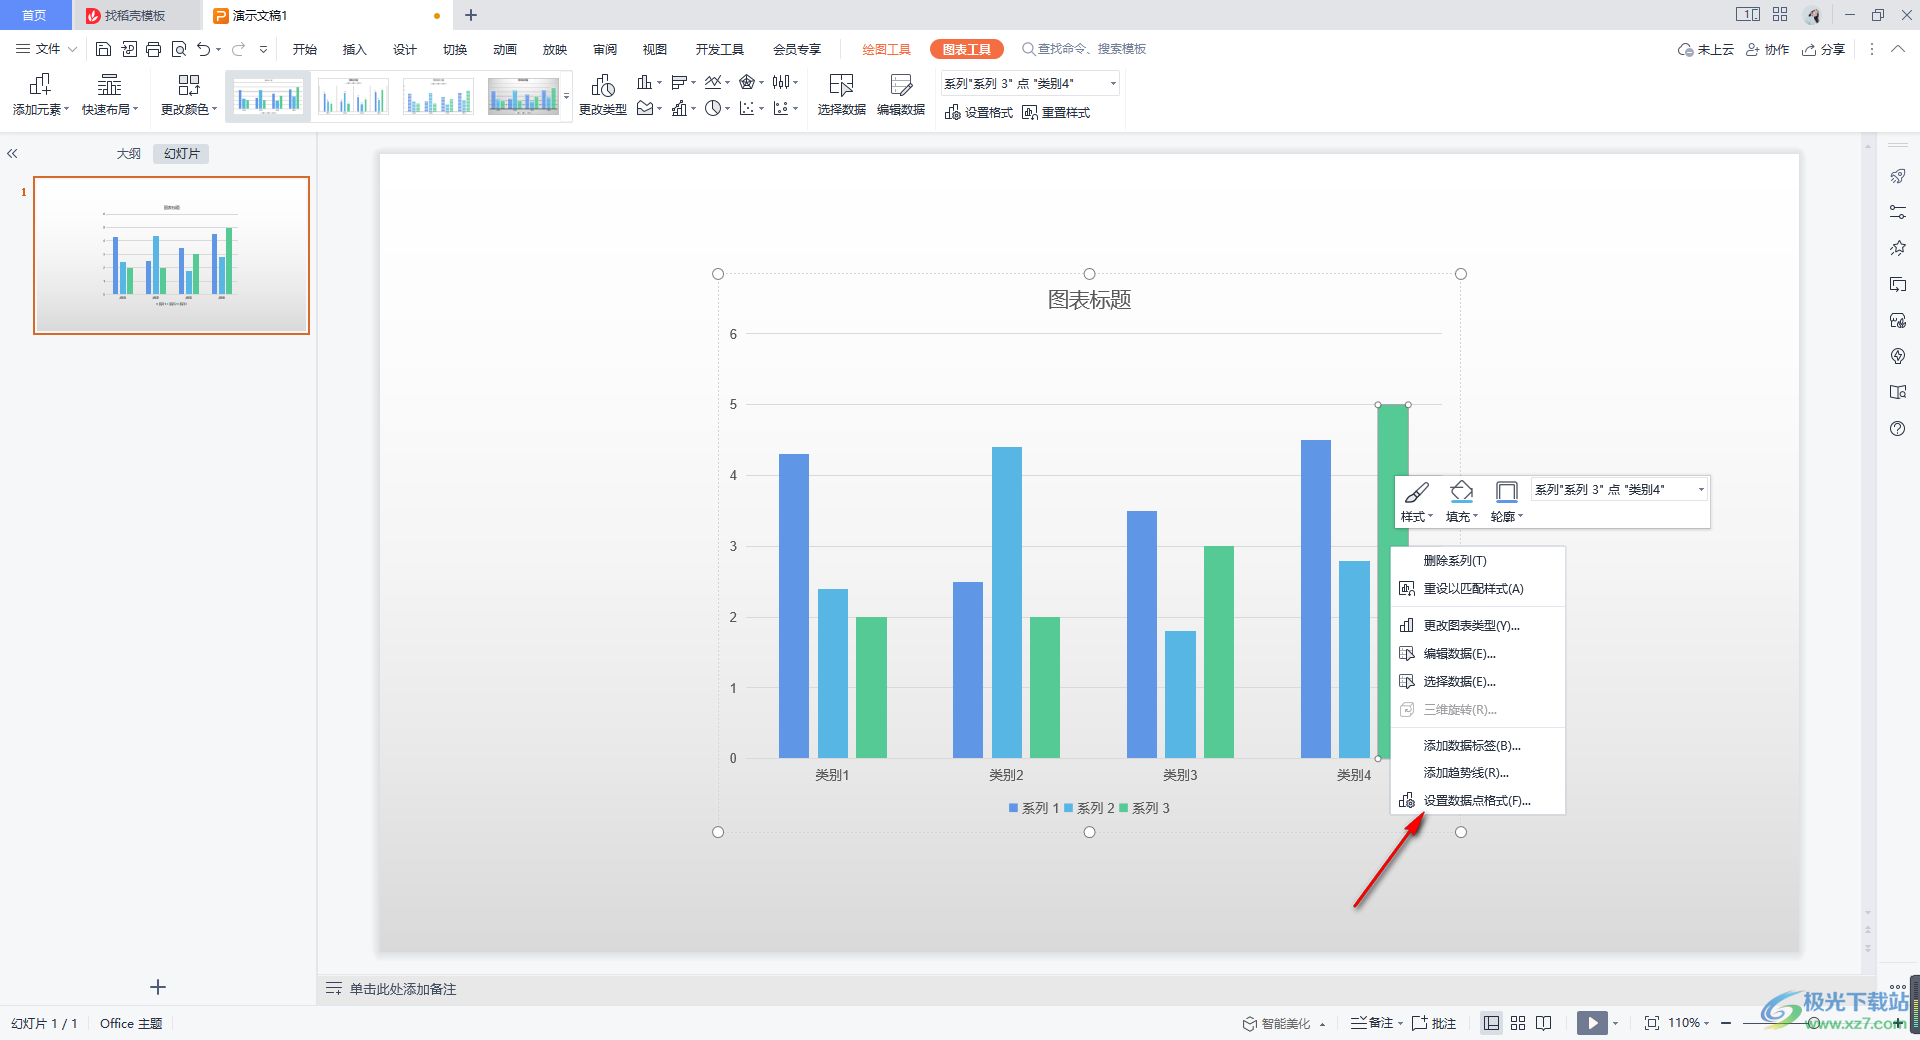Collapse the slide panel with double chevron

[12, 154]
